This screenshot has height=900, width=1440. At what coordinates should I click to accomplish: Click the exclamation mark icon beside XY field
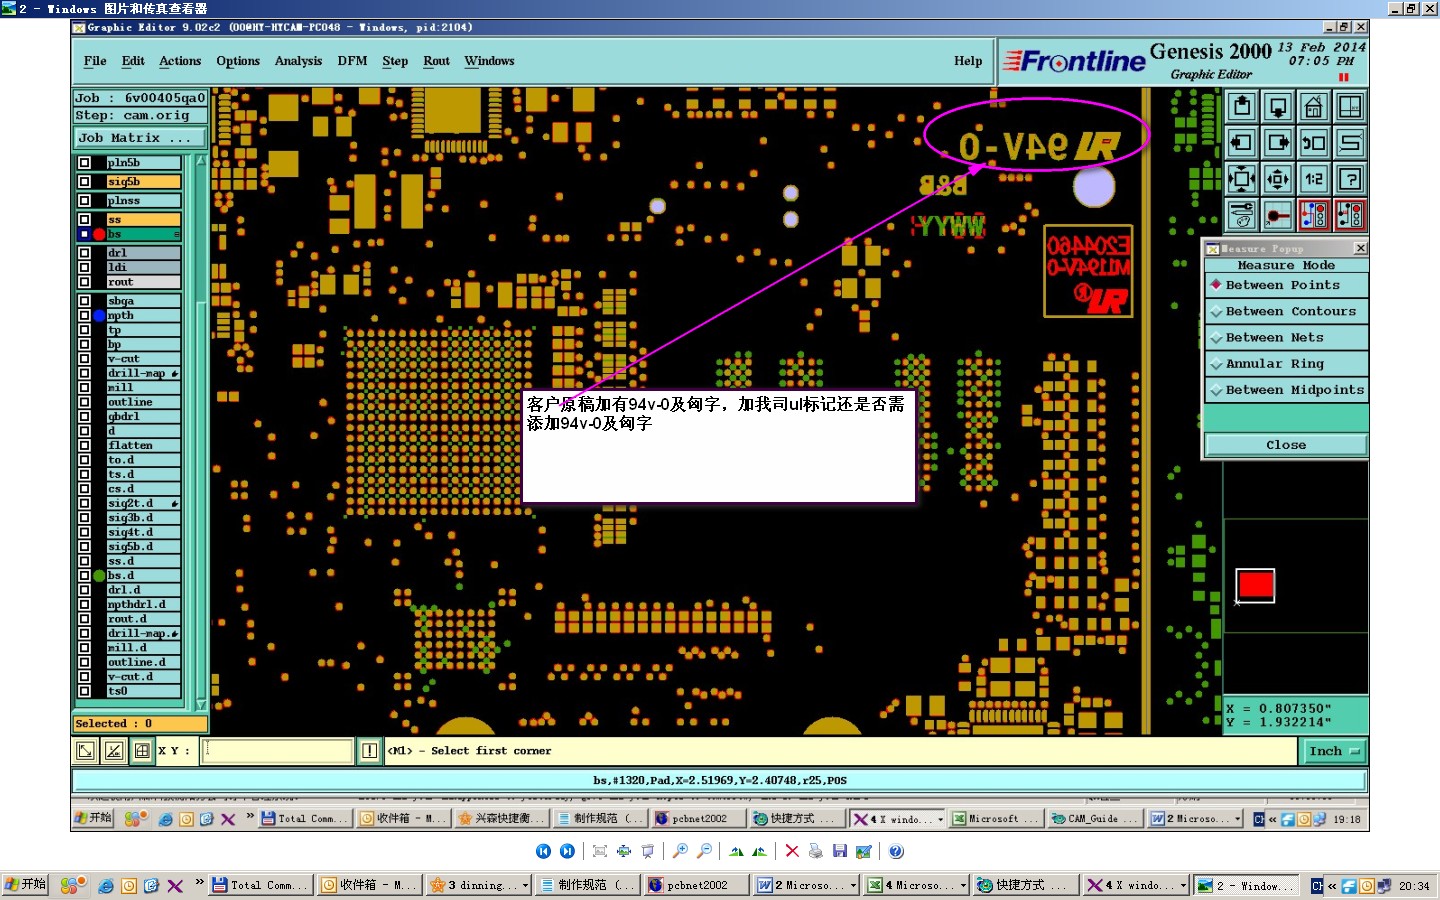tap(369, 750)
